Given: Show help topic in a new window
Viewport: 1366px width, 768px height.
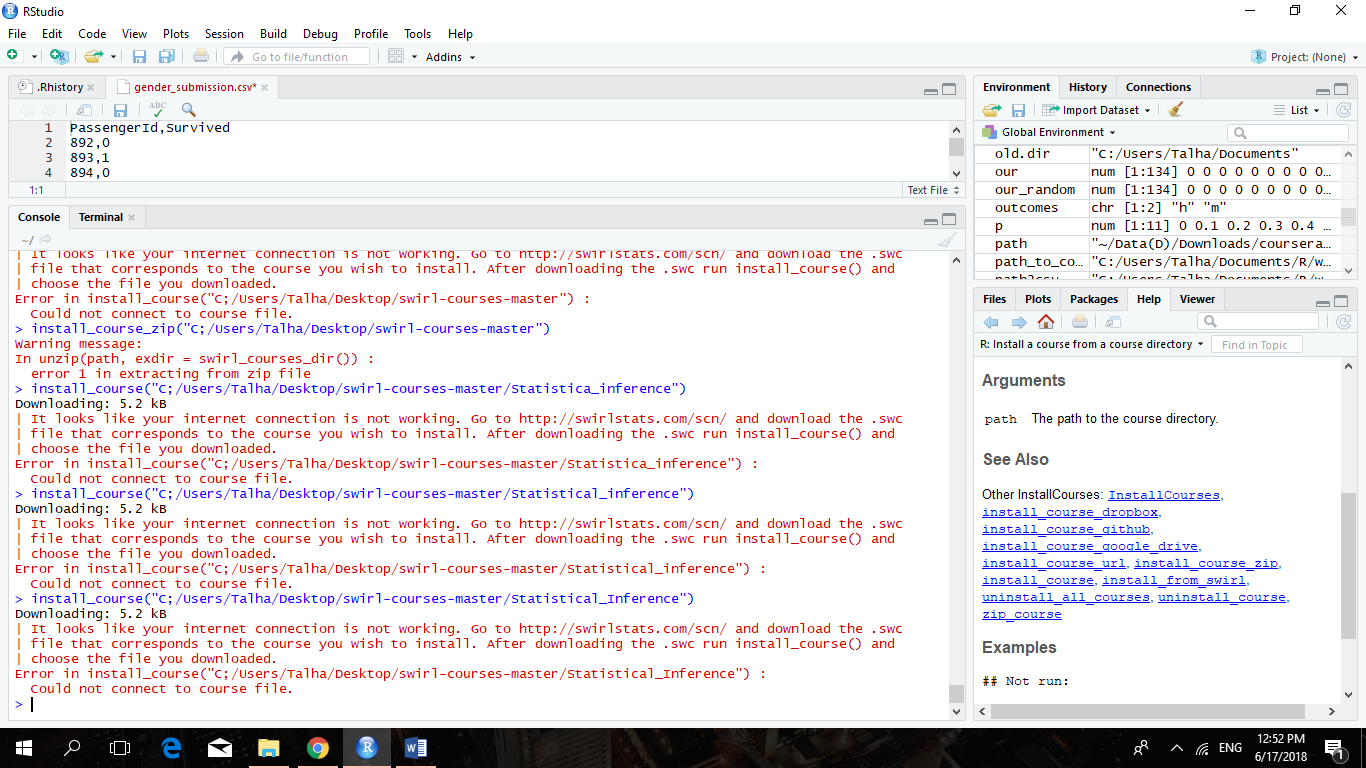Looking at the screenshot, I should click(x=1113, y=323).
